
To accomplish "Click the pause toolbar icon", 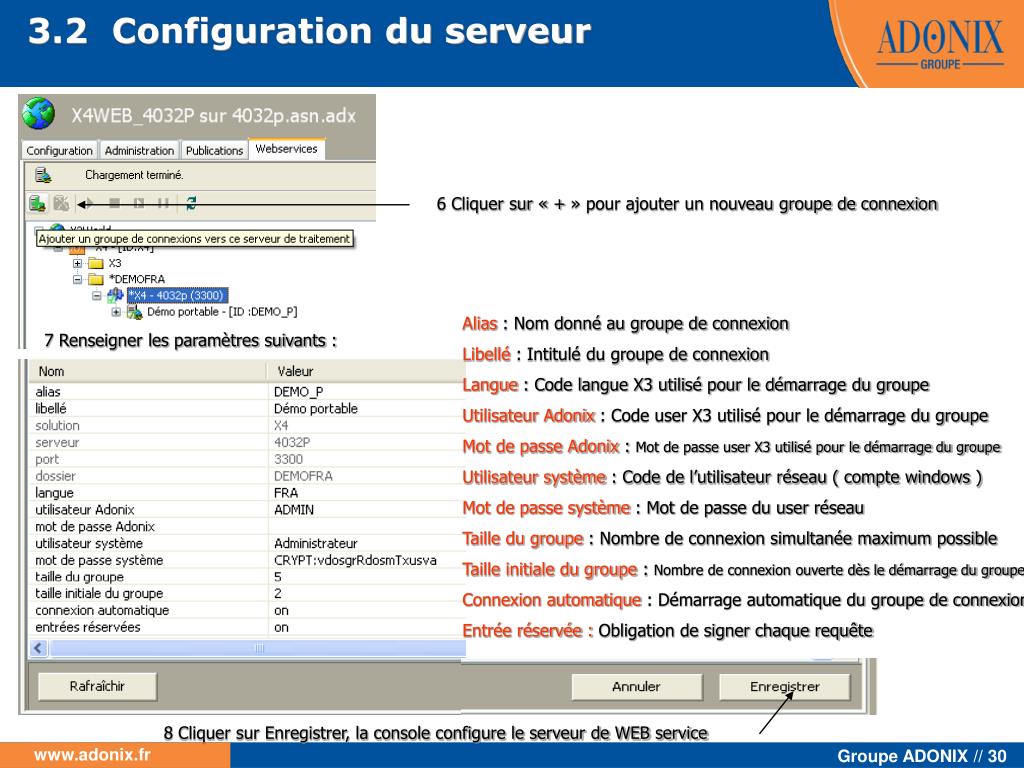I will (x=163, y=203).
